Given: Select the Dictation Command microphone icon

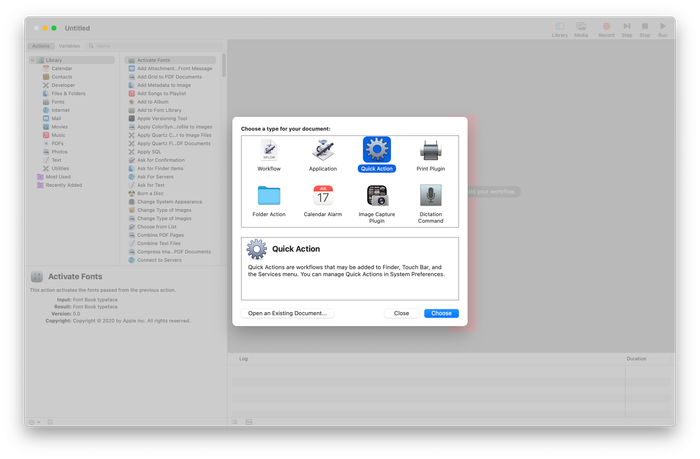Looking at the screenshot, I should (x=430, y=196).
